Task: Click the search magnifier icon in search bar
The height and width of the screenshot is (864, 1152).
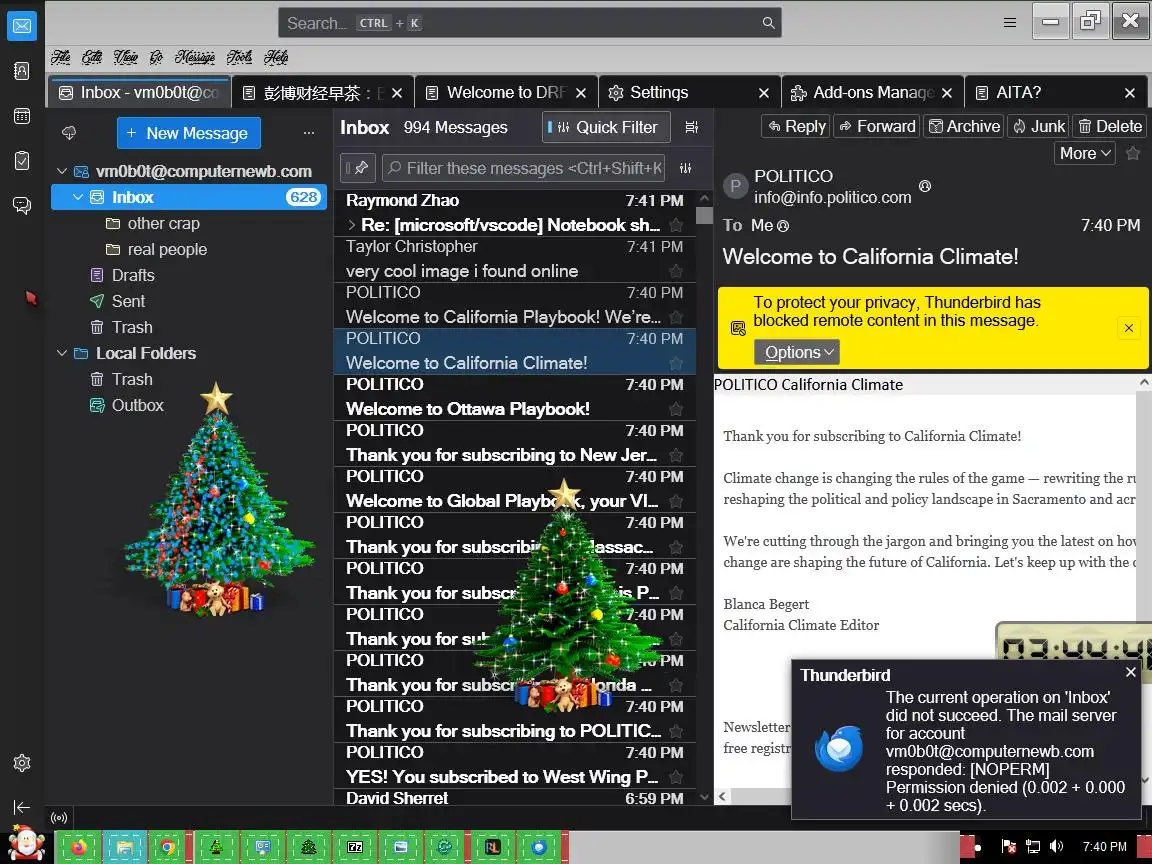Action: (768, 23)
